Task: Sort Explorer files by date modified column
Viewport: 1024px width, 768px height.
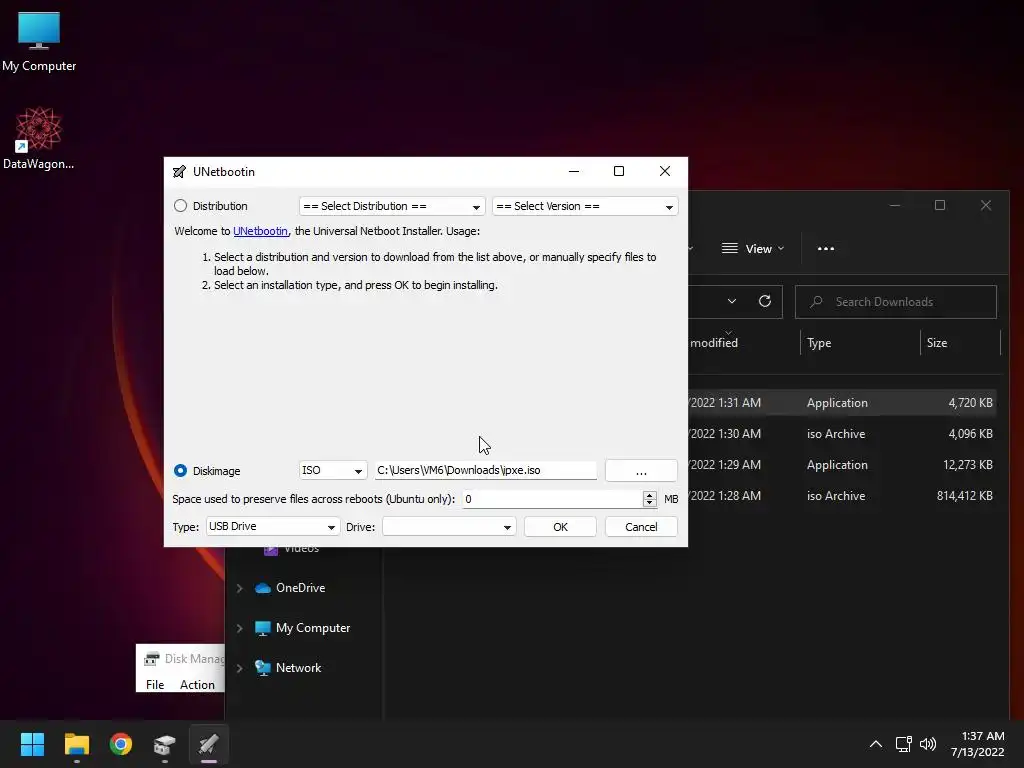Action: tap(713, 343)
